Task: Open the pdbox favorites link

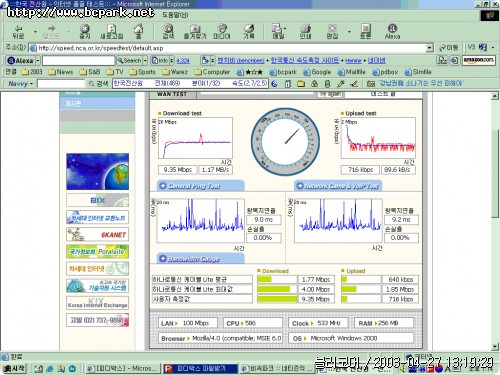Action: coord(385,72)
